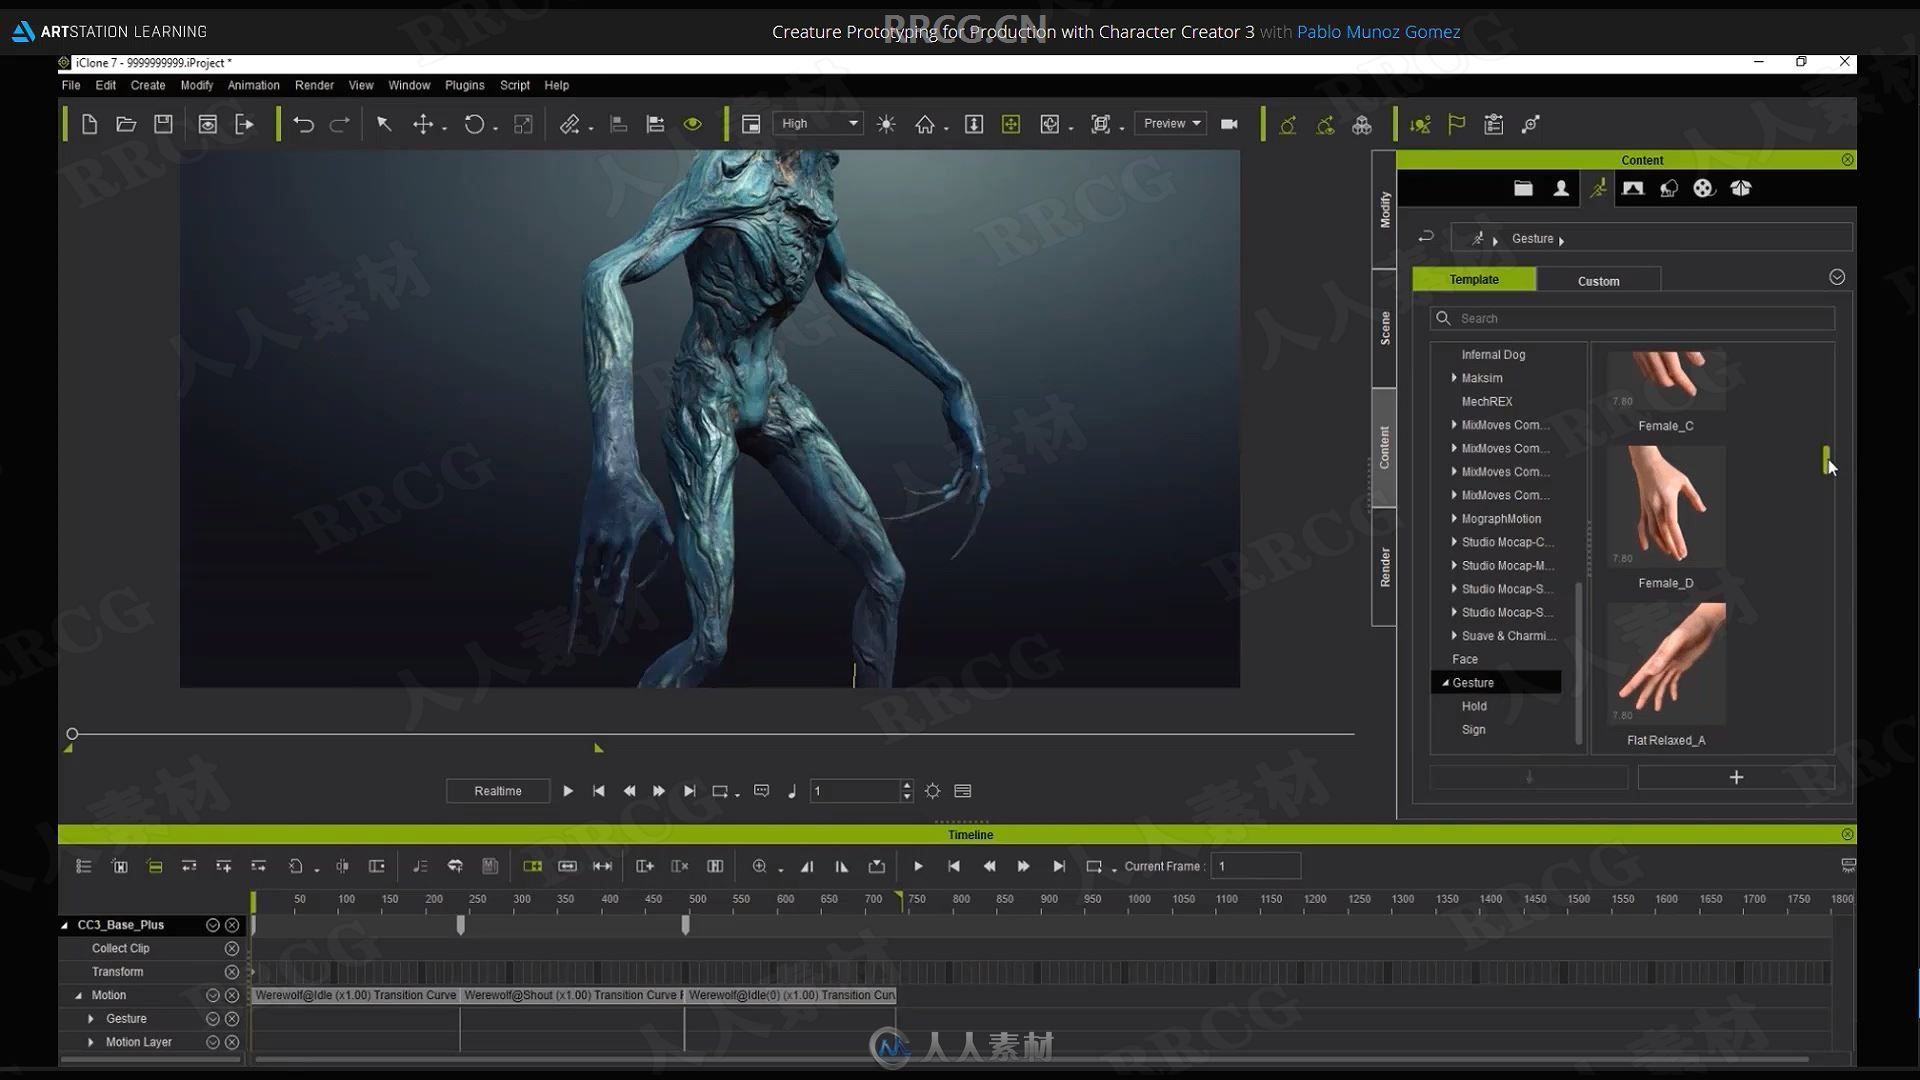Switch to the Custom tab

[1598, 280]
